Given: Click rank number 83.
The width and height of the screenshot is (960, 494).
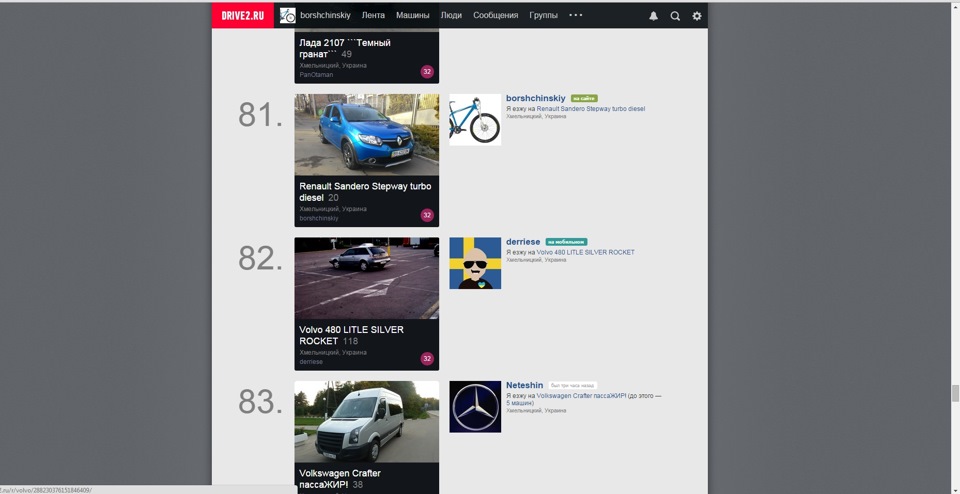Looking at the screenshot, I should pos(260,402).
